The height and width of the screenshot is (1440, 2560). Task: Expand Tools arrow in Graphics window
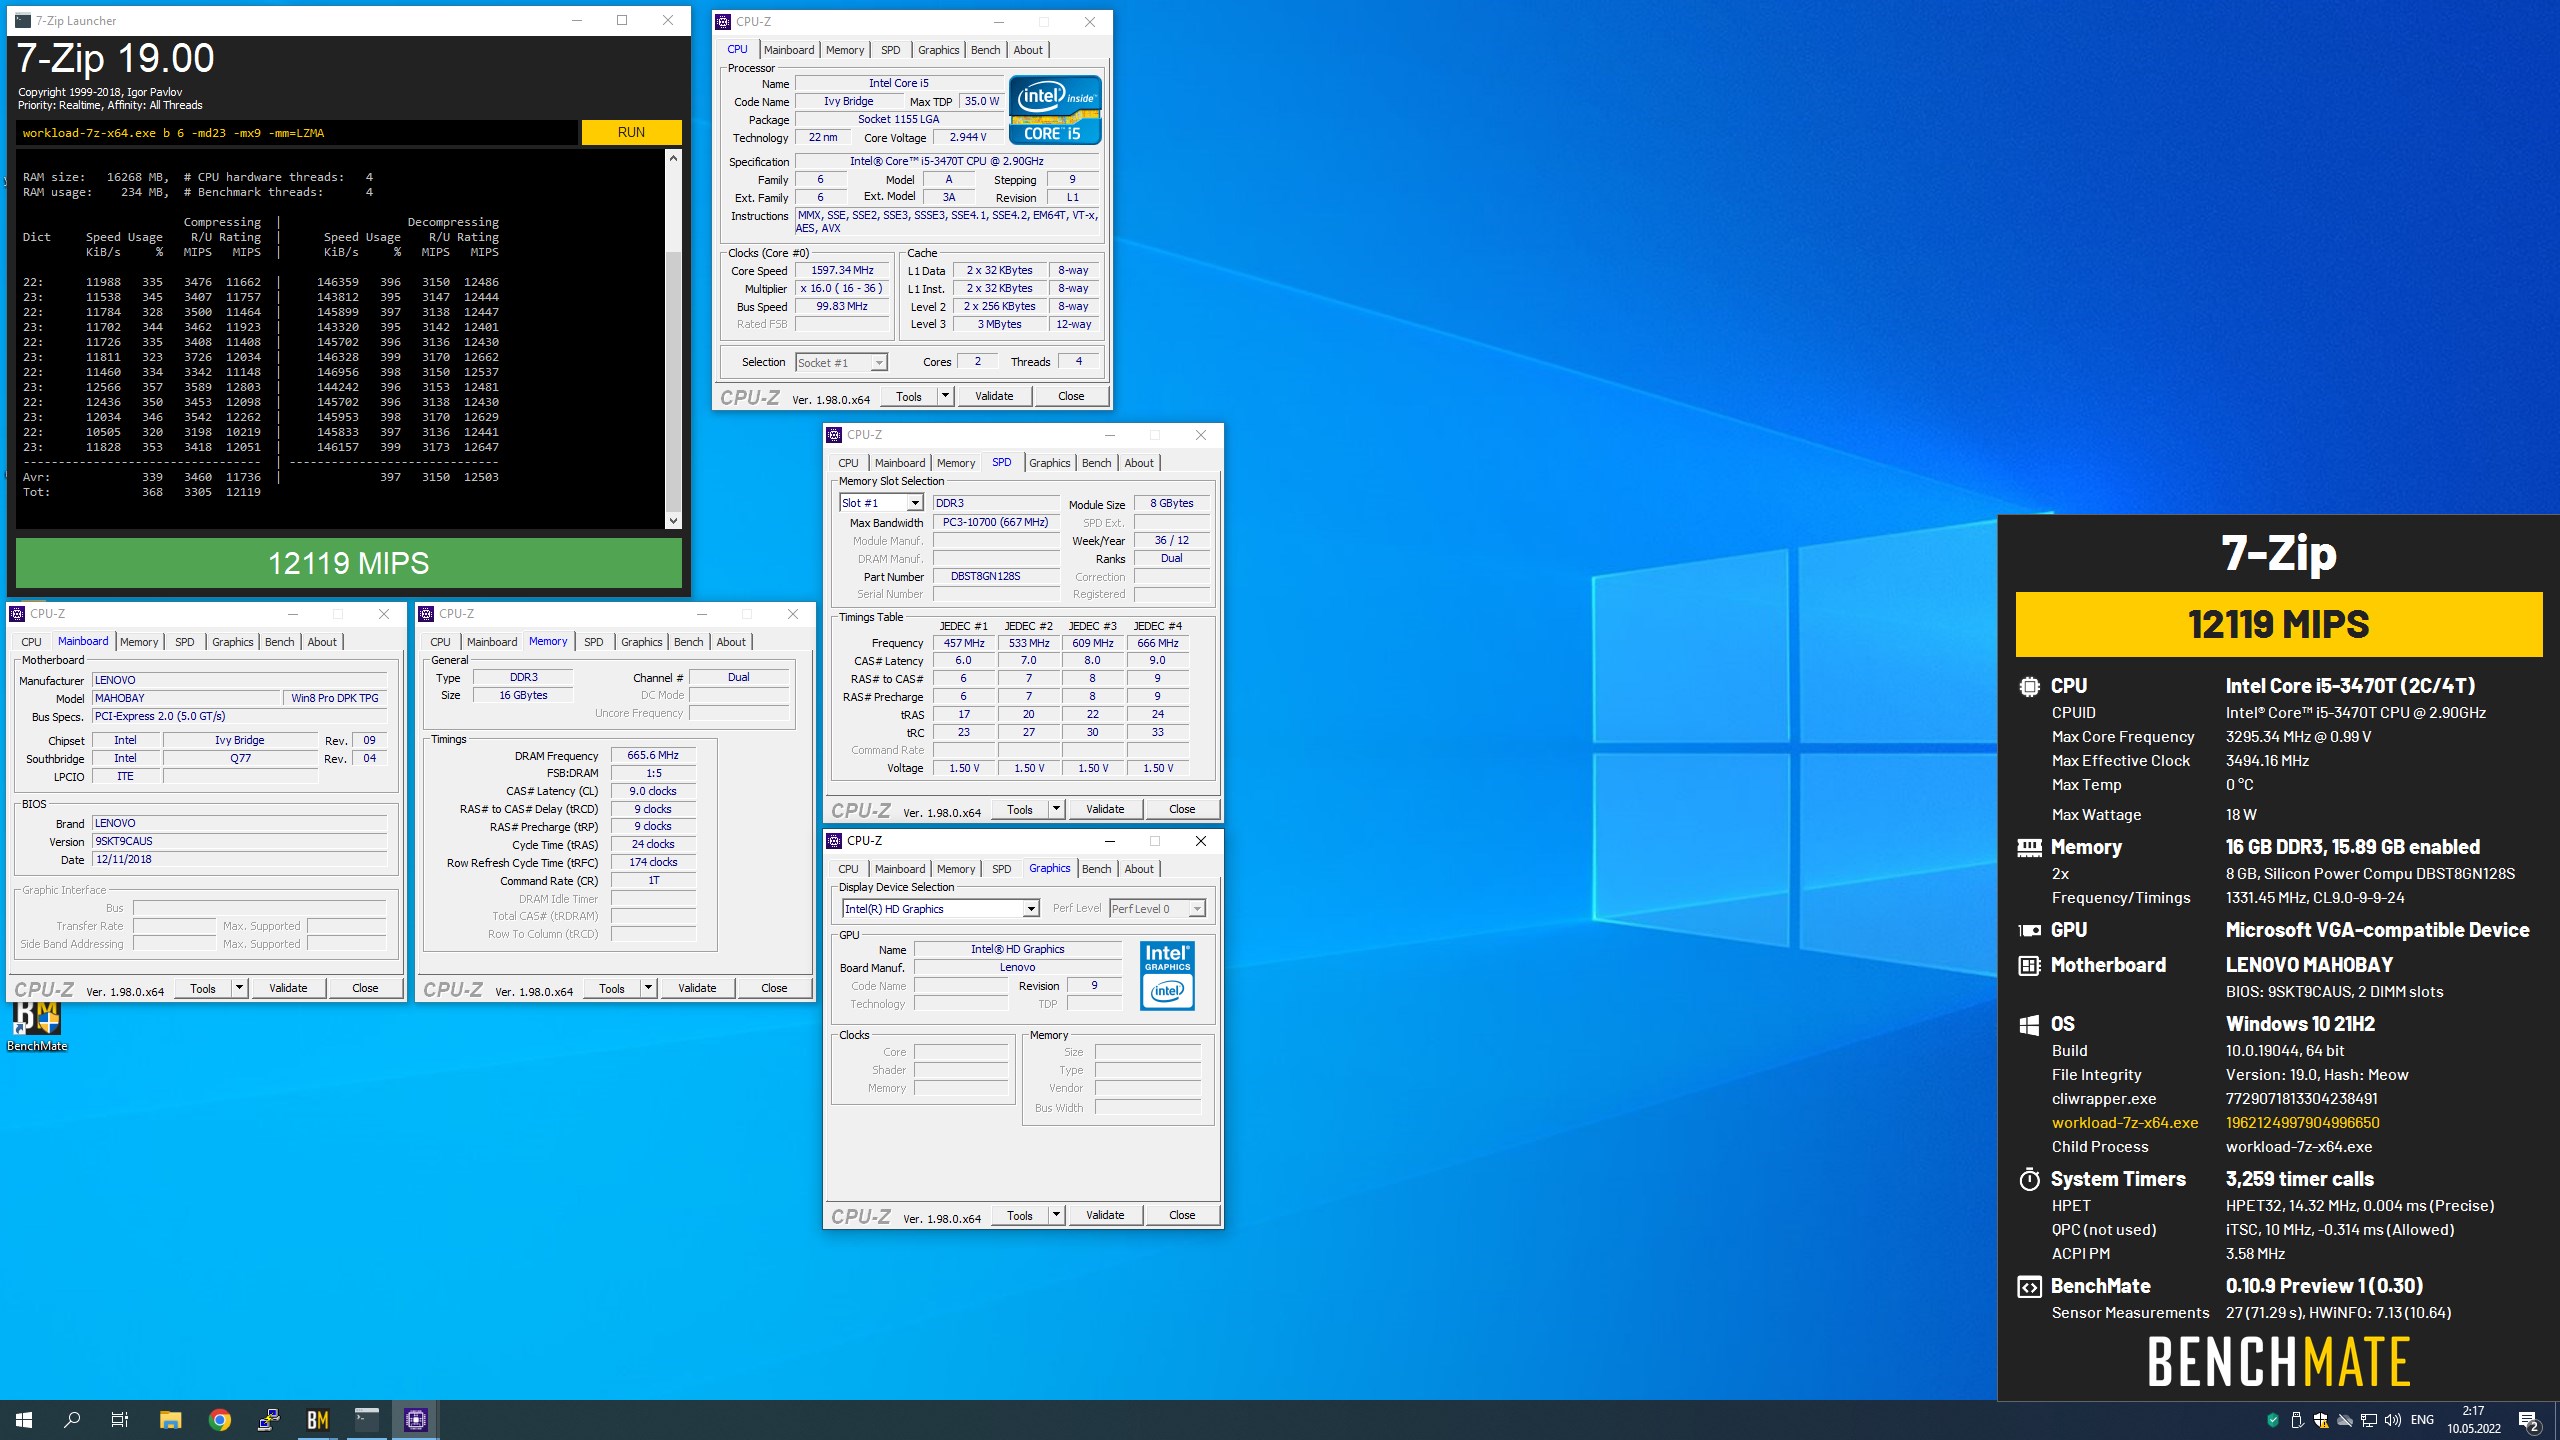(1056, 1215)
